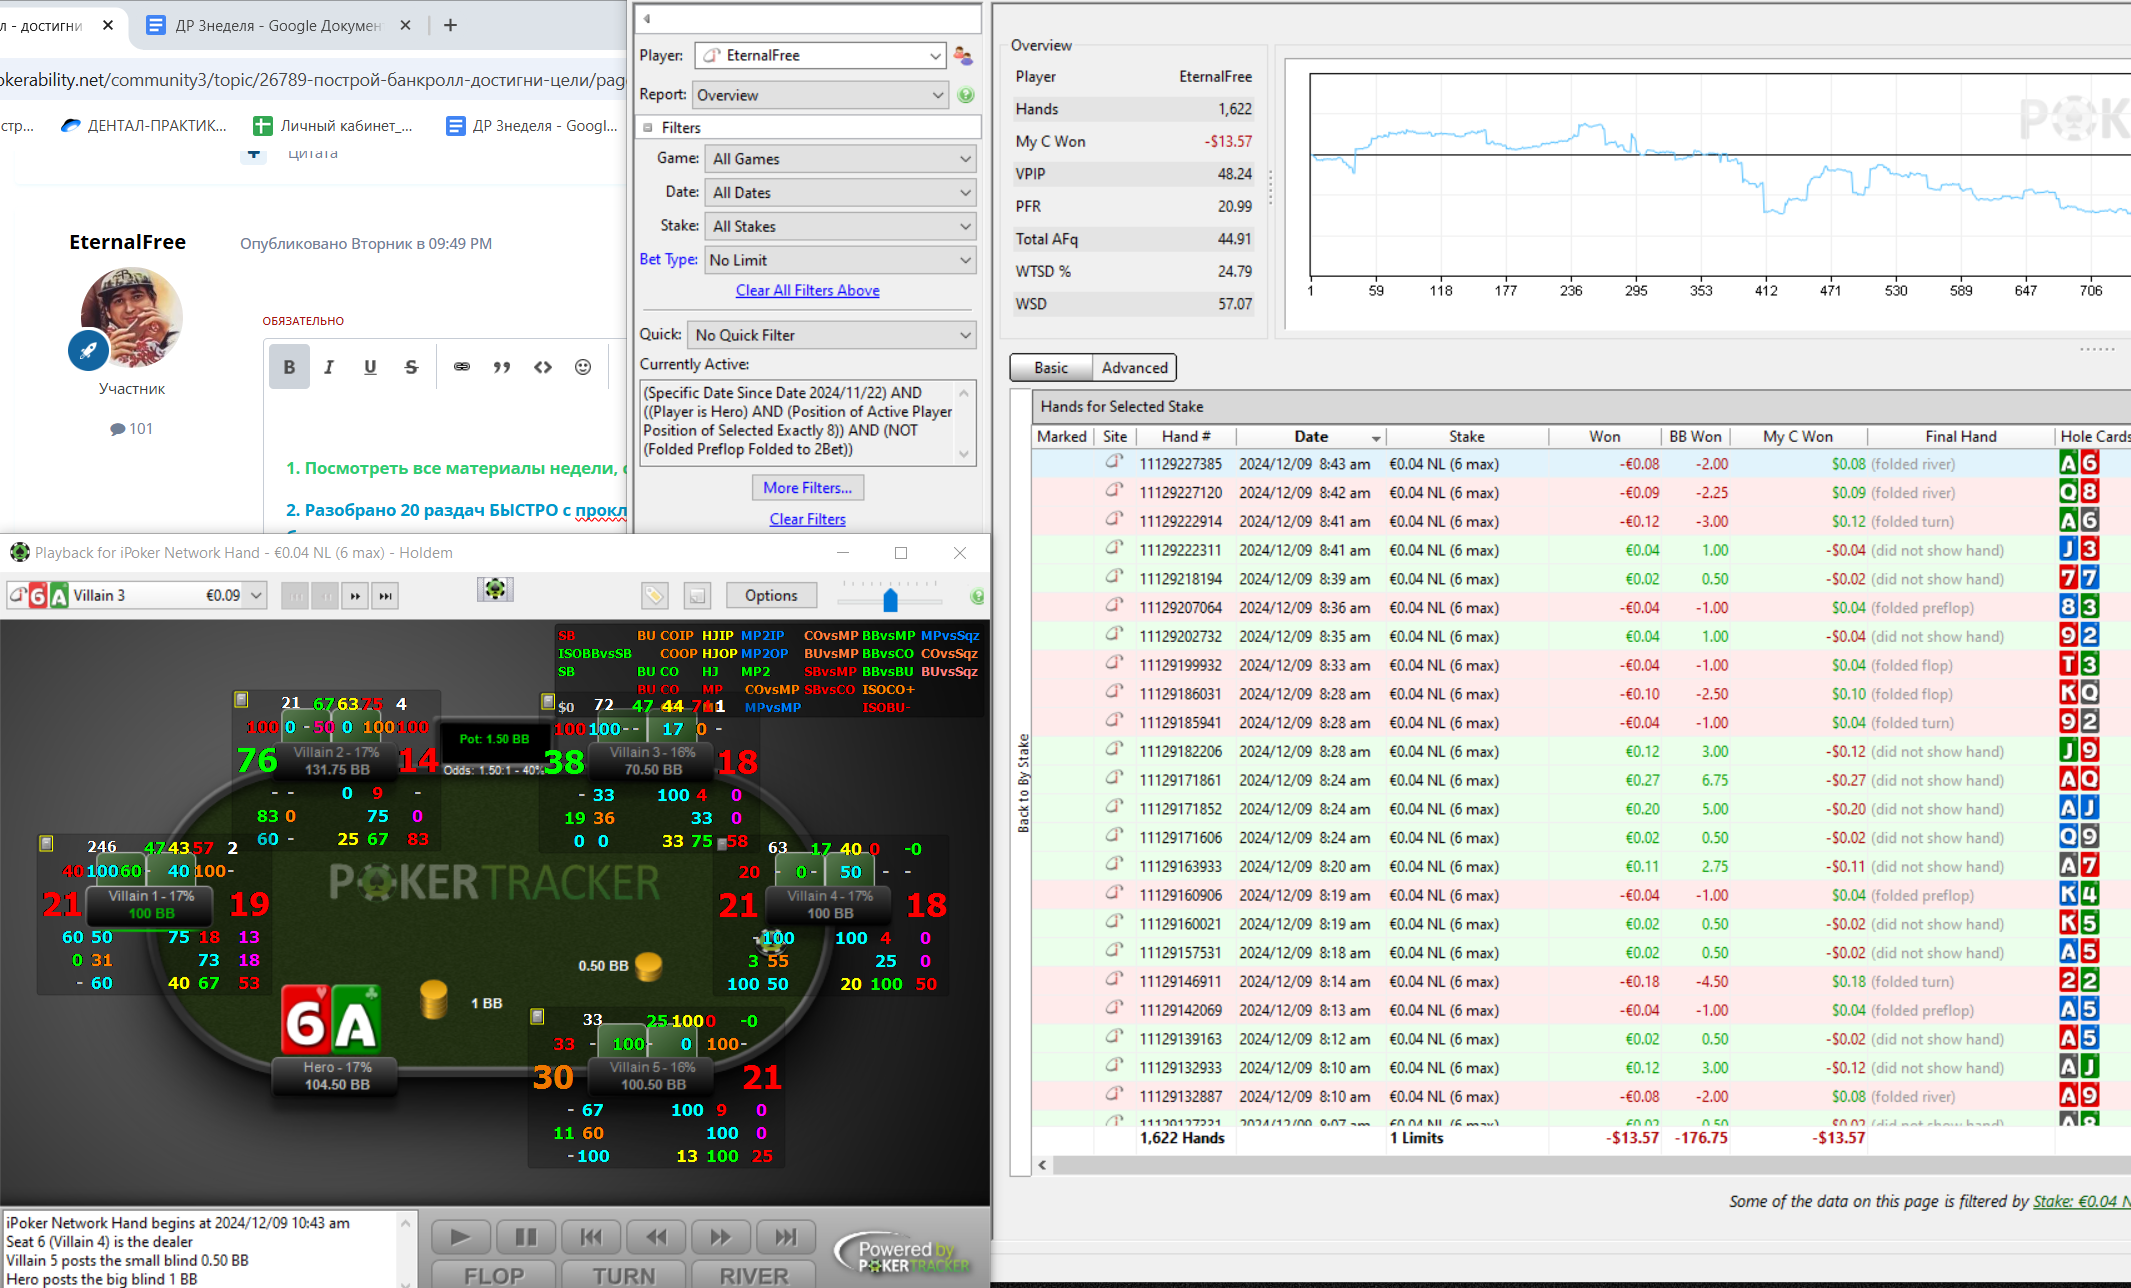Insert a hyperlink in the forum editor
The image size is (2131, 1288).
point(461,367)
